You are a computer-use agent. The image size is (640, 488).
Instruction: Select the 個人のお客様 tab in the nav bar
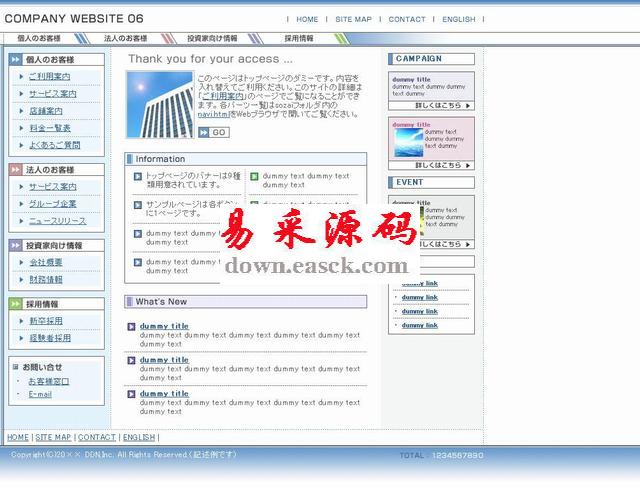coord(39,38)
